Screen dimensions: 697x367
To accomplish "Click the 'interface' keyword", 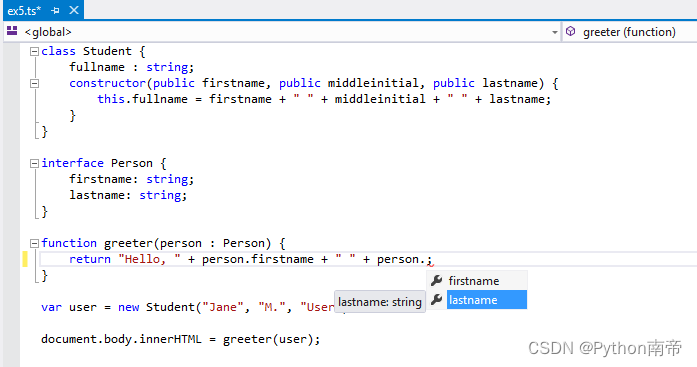I will pos(72,163).
